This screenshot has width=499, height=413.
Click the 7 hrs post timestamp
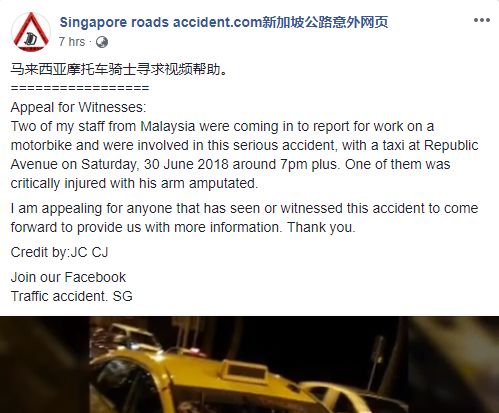(x=72, y=42)
